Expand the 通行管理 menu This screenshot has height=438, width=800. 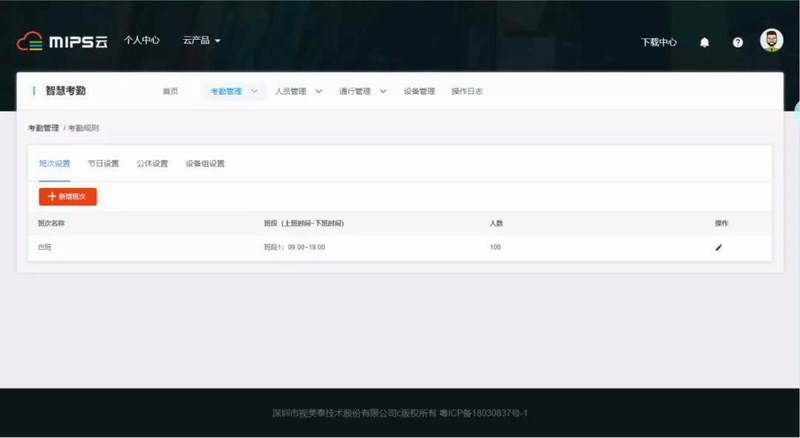tap(362, 91)
